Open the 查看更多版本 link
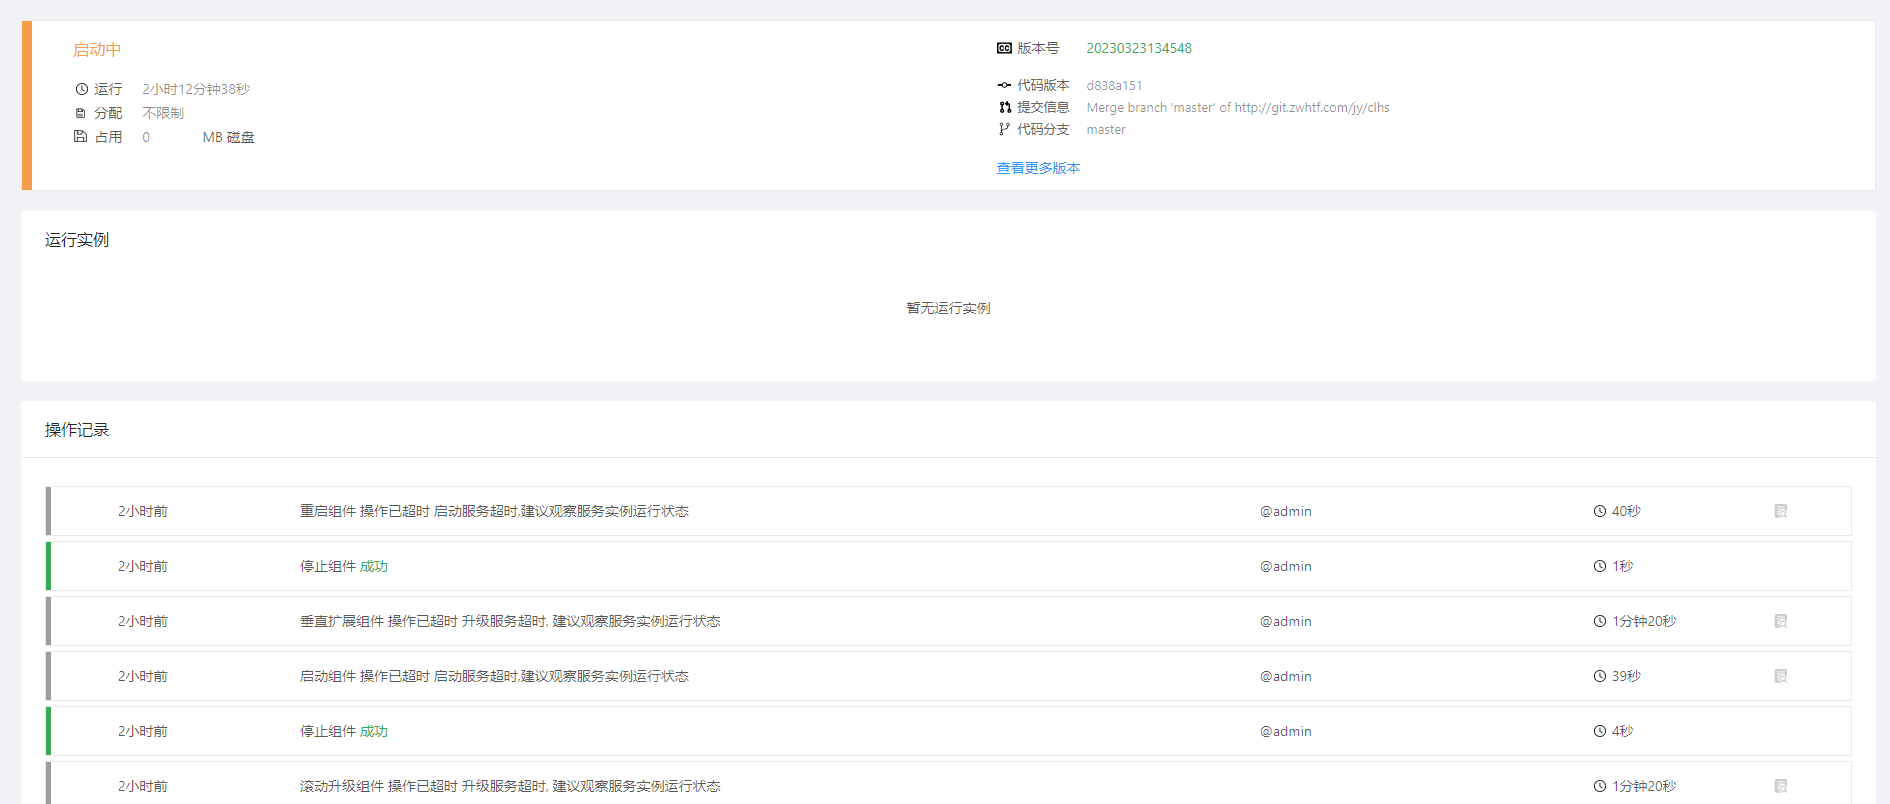This screenshot has width=1890, height=804. (x=1038, y=168)
